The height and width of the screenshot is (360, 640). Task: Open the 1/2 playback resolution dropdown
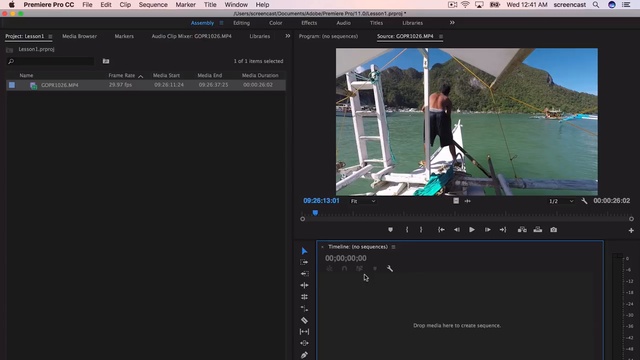[x=561, y=201]
